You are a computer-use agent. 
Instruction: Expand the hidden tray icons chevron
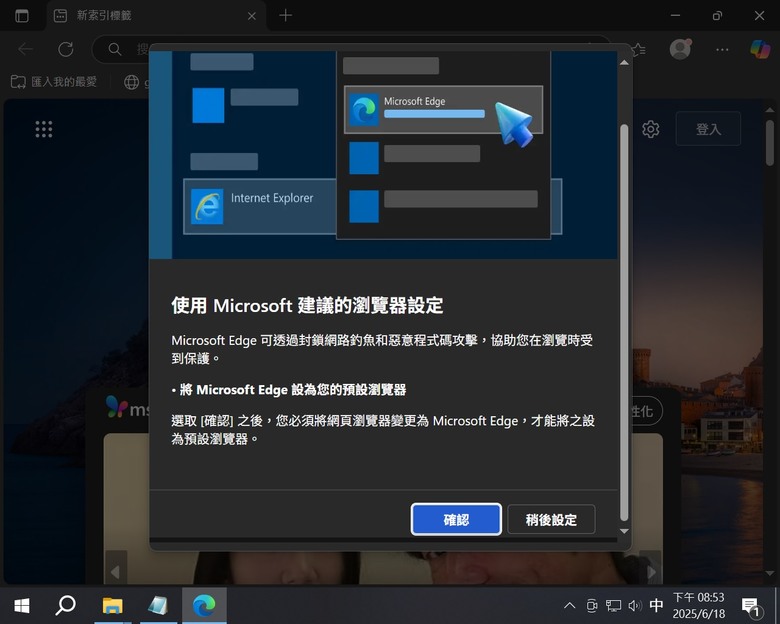coord(570,606)
